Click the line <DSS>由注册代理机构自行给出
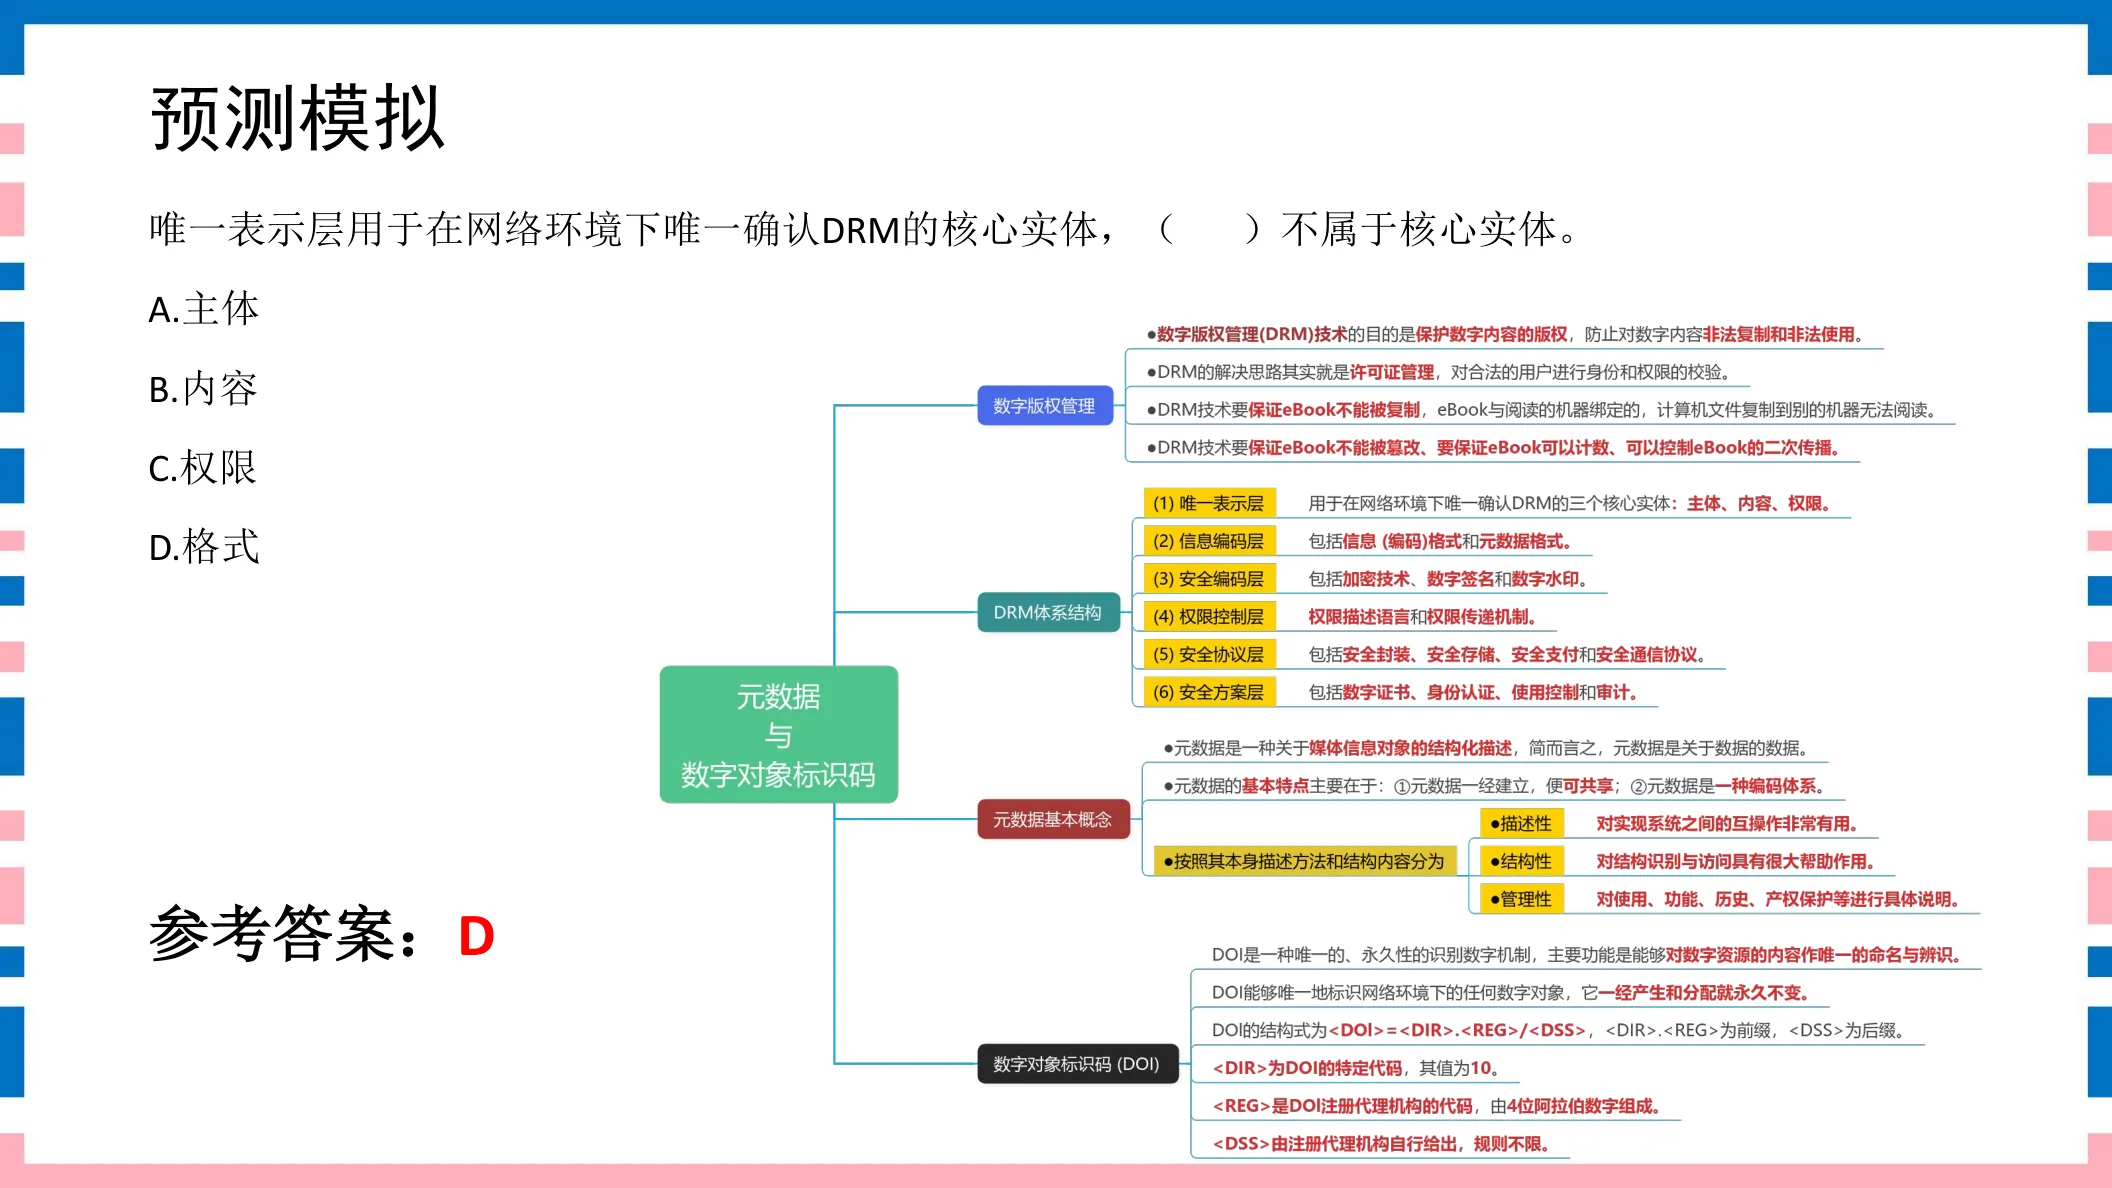 pyautogui.click(x=1381, y=1144)
